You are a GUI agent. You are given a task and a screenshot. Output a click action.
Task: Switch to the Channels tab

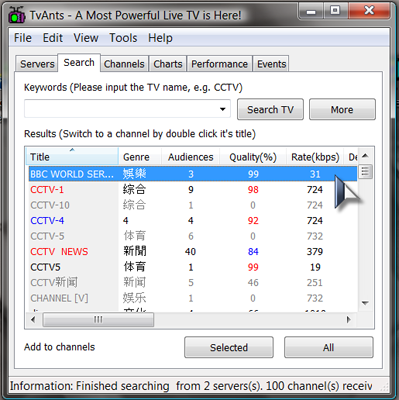pyautogui.click(x=124, y=64)
